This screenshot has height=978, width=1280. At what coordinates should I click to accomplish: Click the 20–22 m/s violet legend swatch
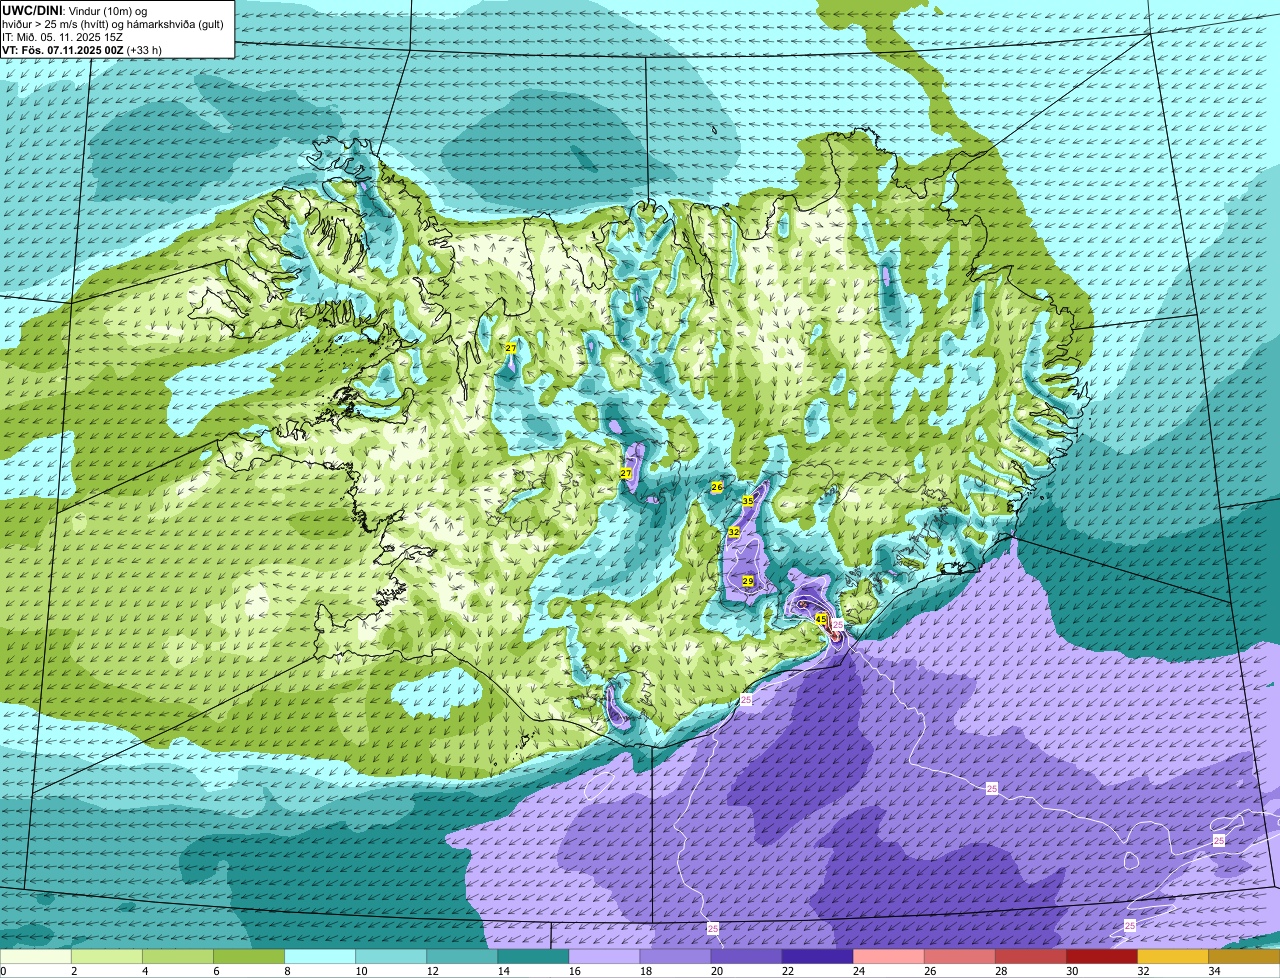click(x=746, y=956)
